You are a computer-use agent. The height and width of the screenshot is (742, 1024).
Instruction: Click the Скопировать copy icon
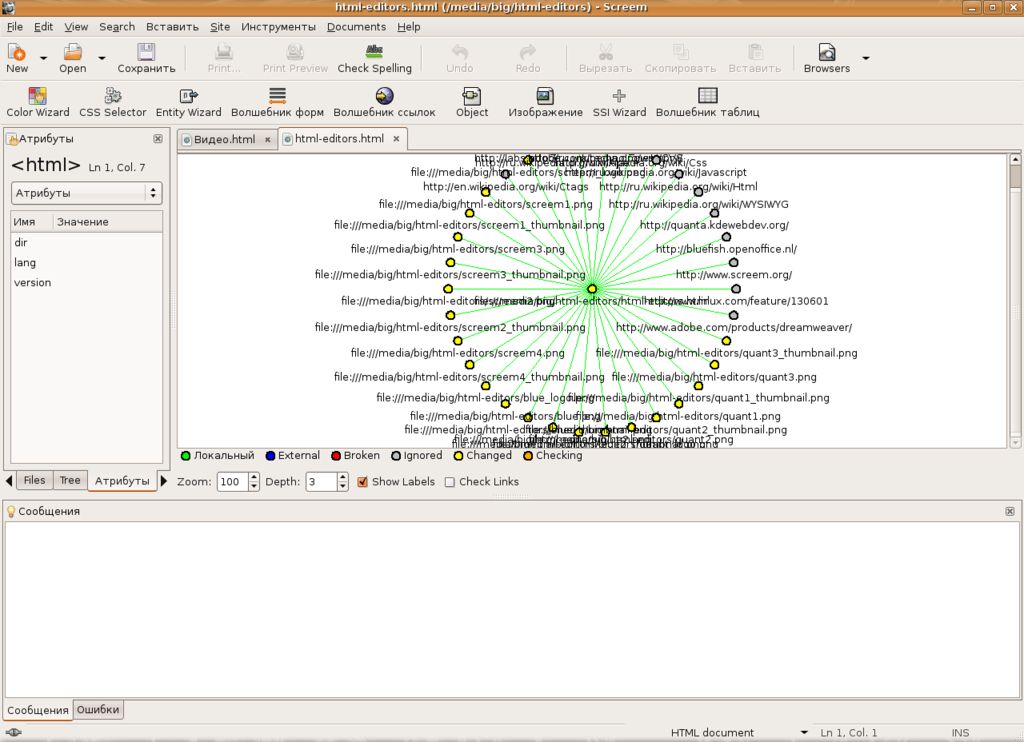tap(680, 52)
